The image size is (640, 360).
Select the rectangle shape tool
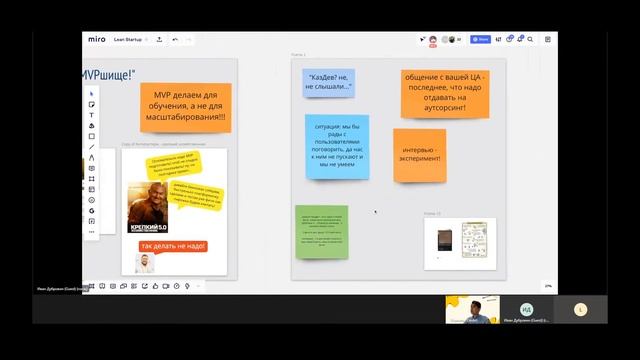(x=91, y=136)
